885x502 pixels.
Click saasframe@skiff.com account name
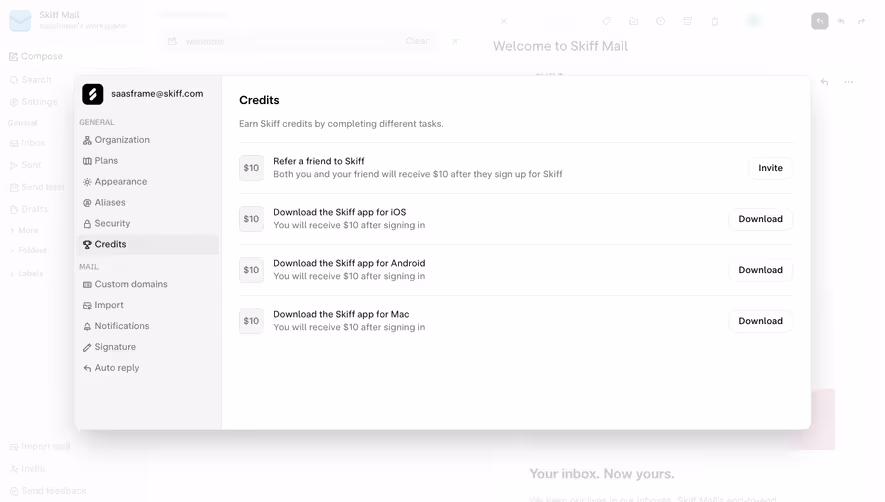click(x=157, y=94)
